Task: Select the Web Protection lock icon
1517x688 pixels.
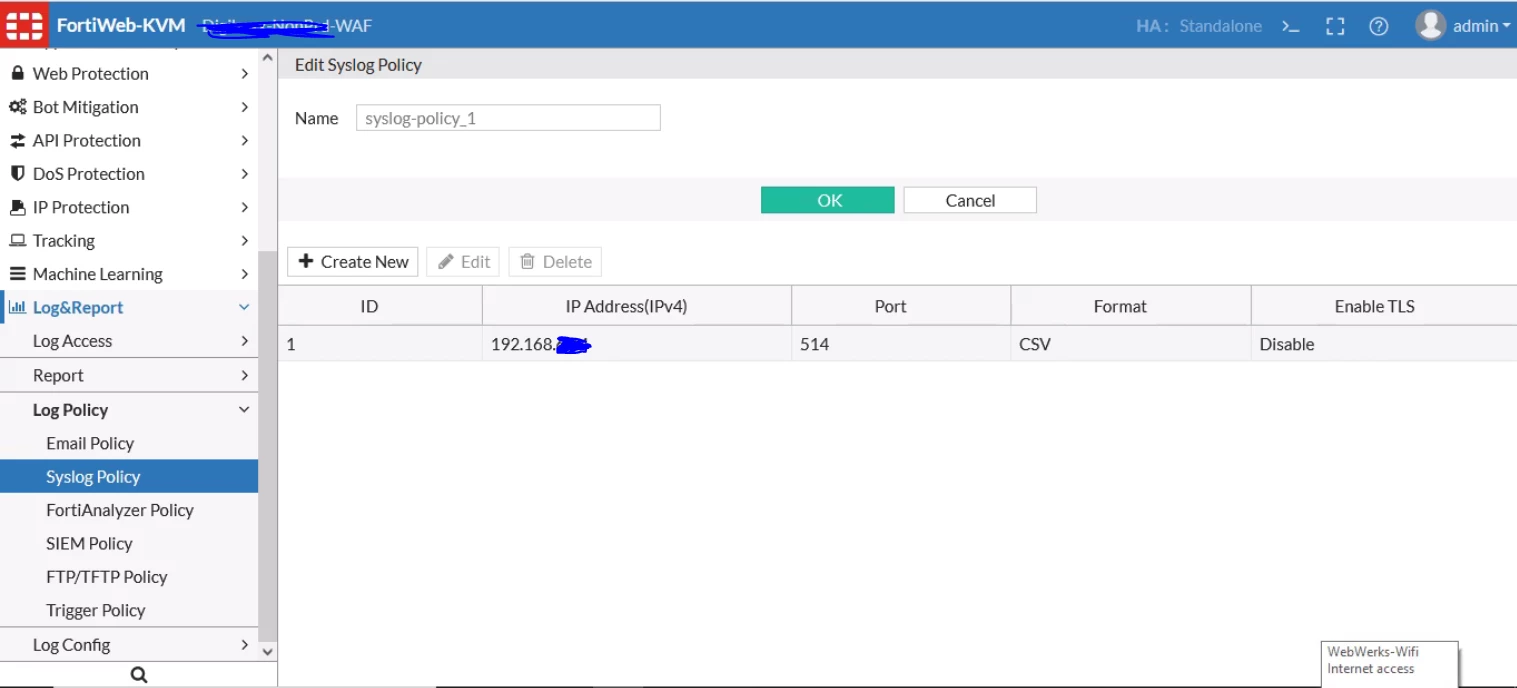Action: 15,73
